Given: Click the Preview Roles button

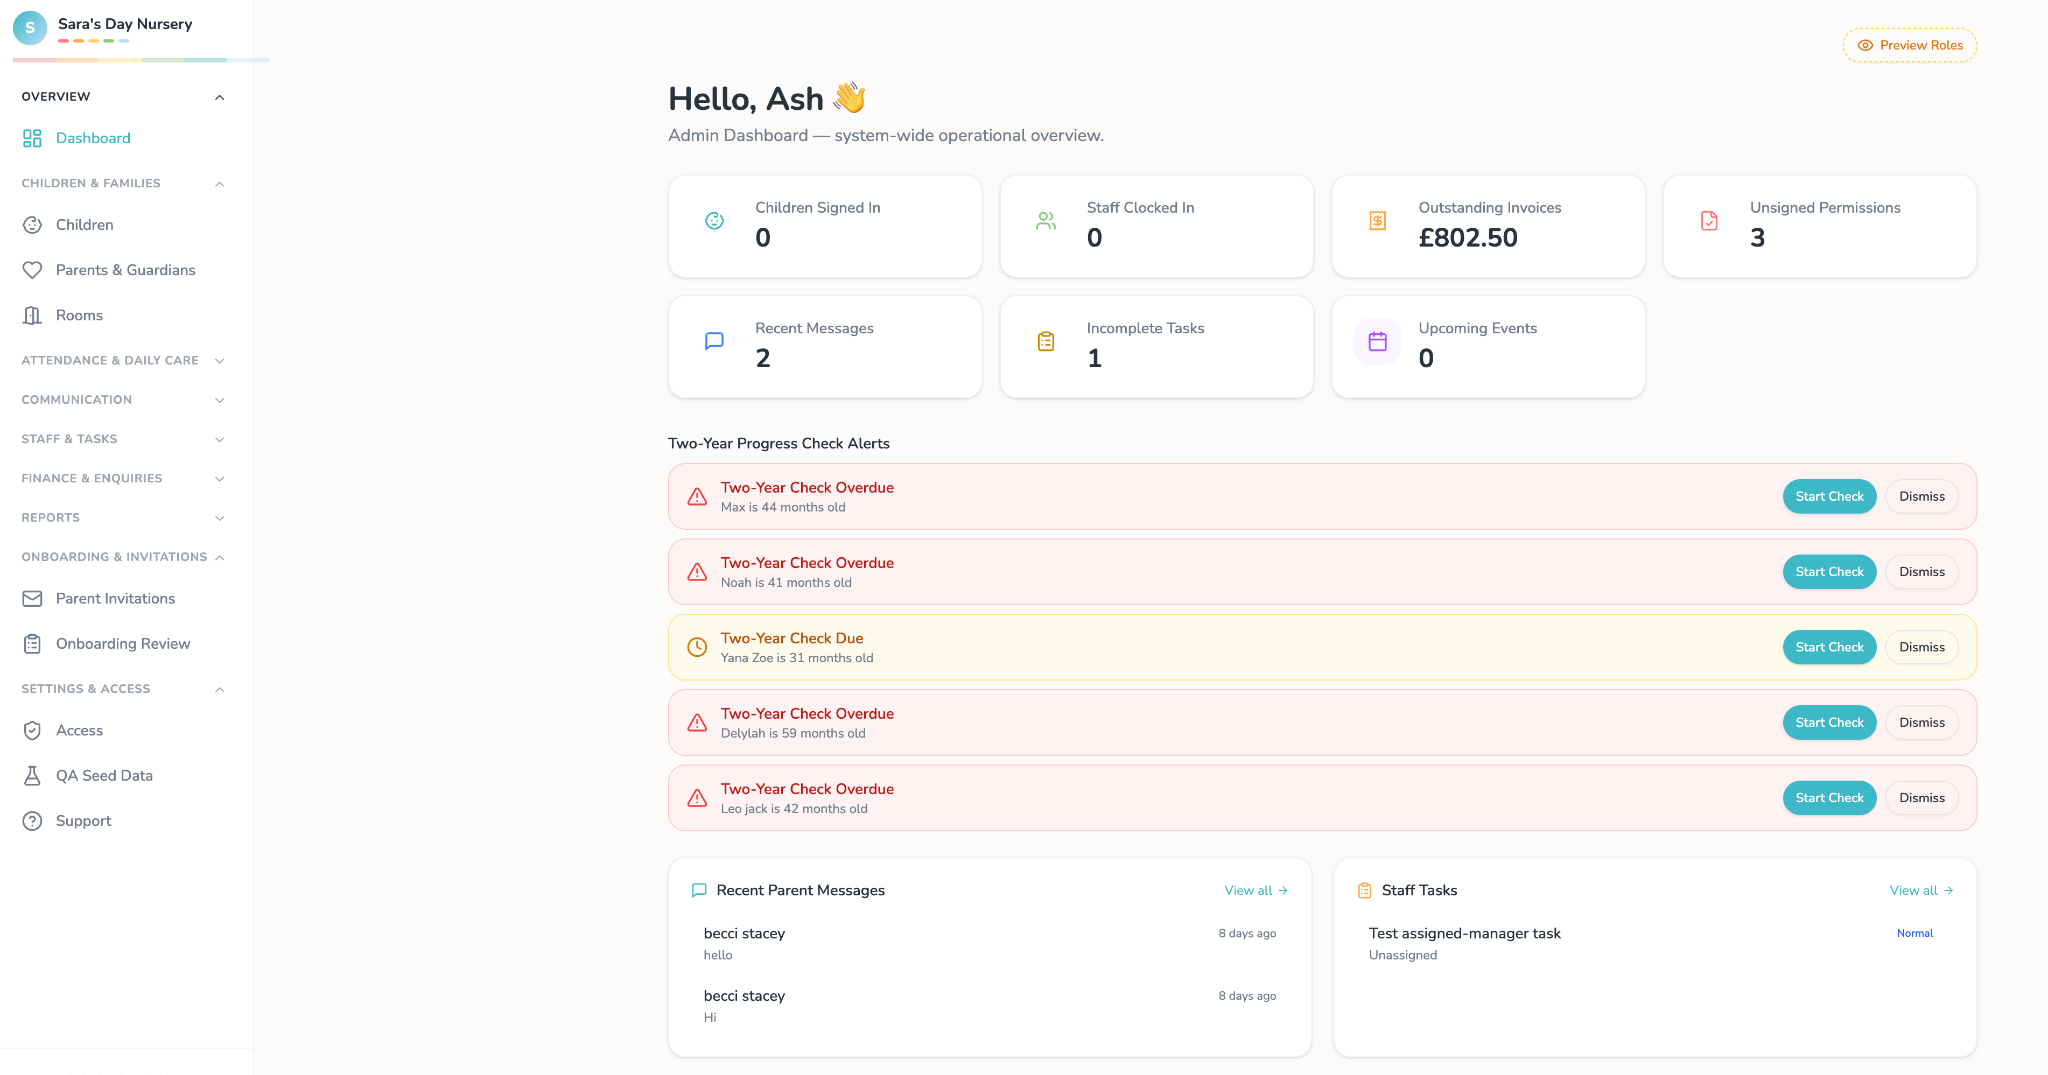Looking at the screenshot, I should click(x=1910, y=45).
